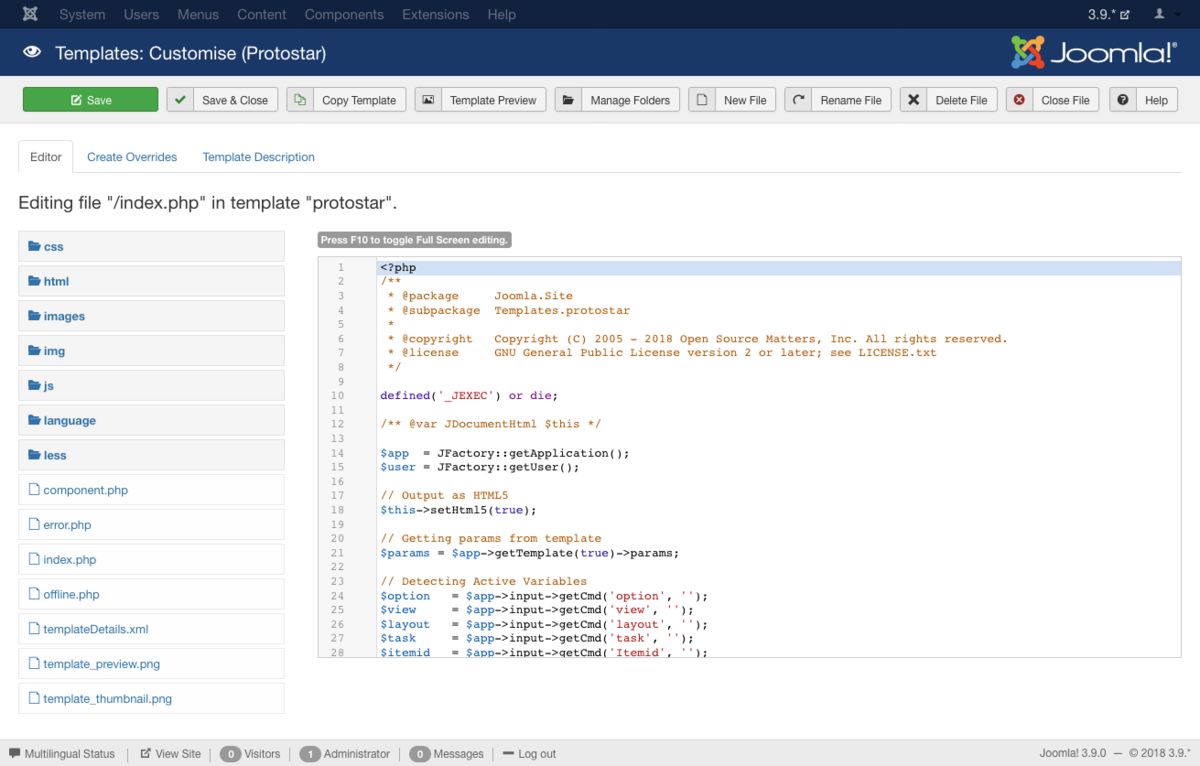Viewport: 1200px width, 766px height.
Task: Click Log out in footer
Action: pos(529,754)
